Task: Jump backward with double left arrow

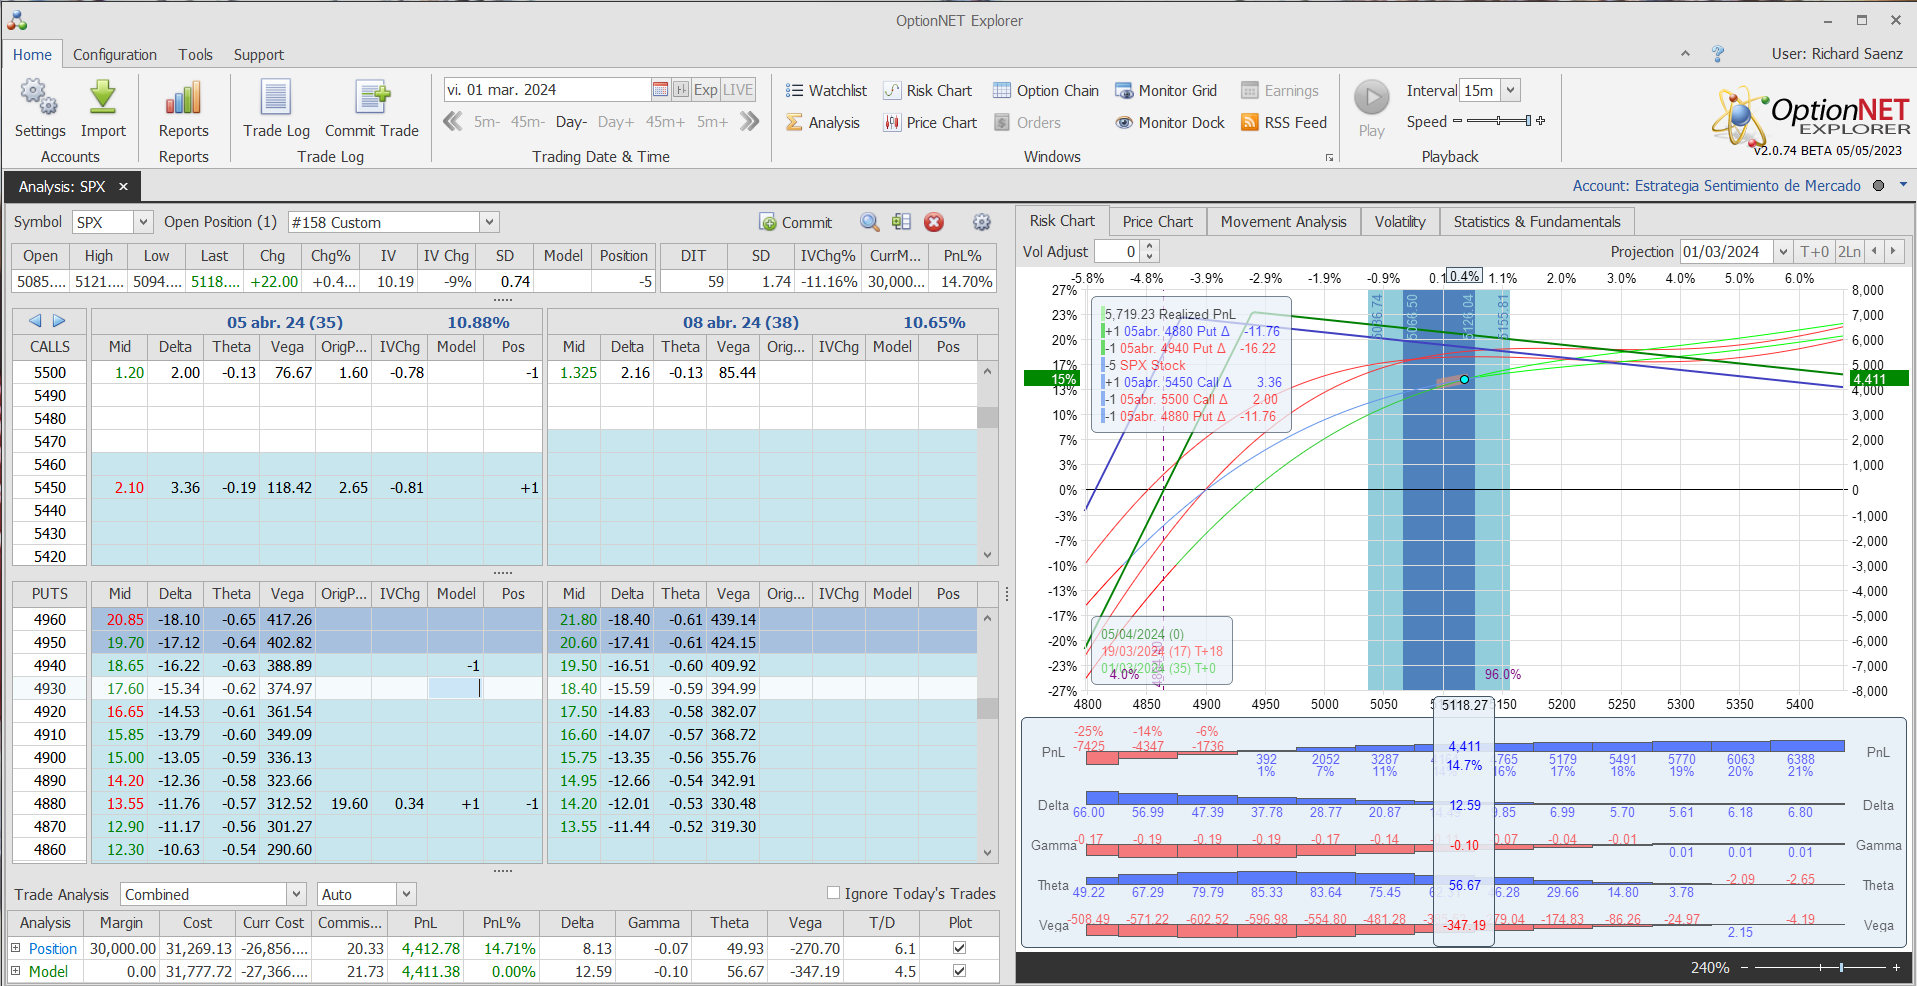Action: tap(453, 121)
